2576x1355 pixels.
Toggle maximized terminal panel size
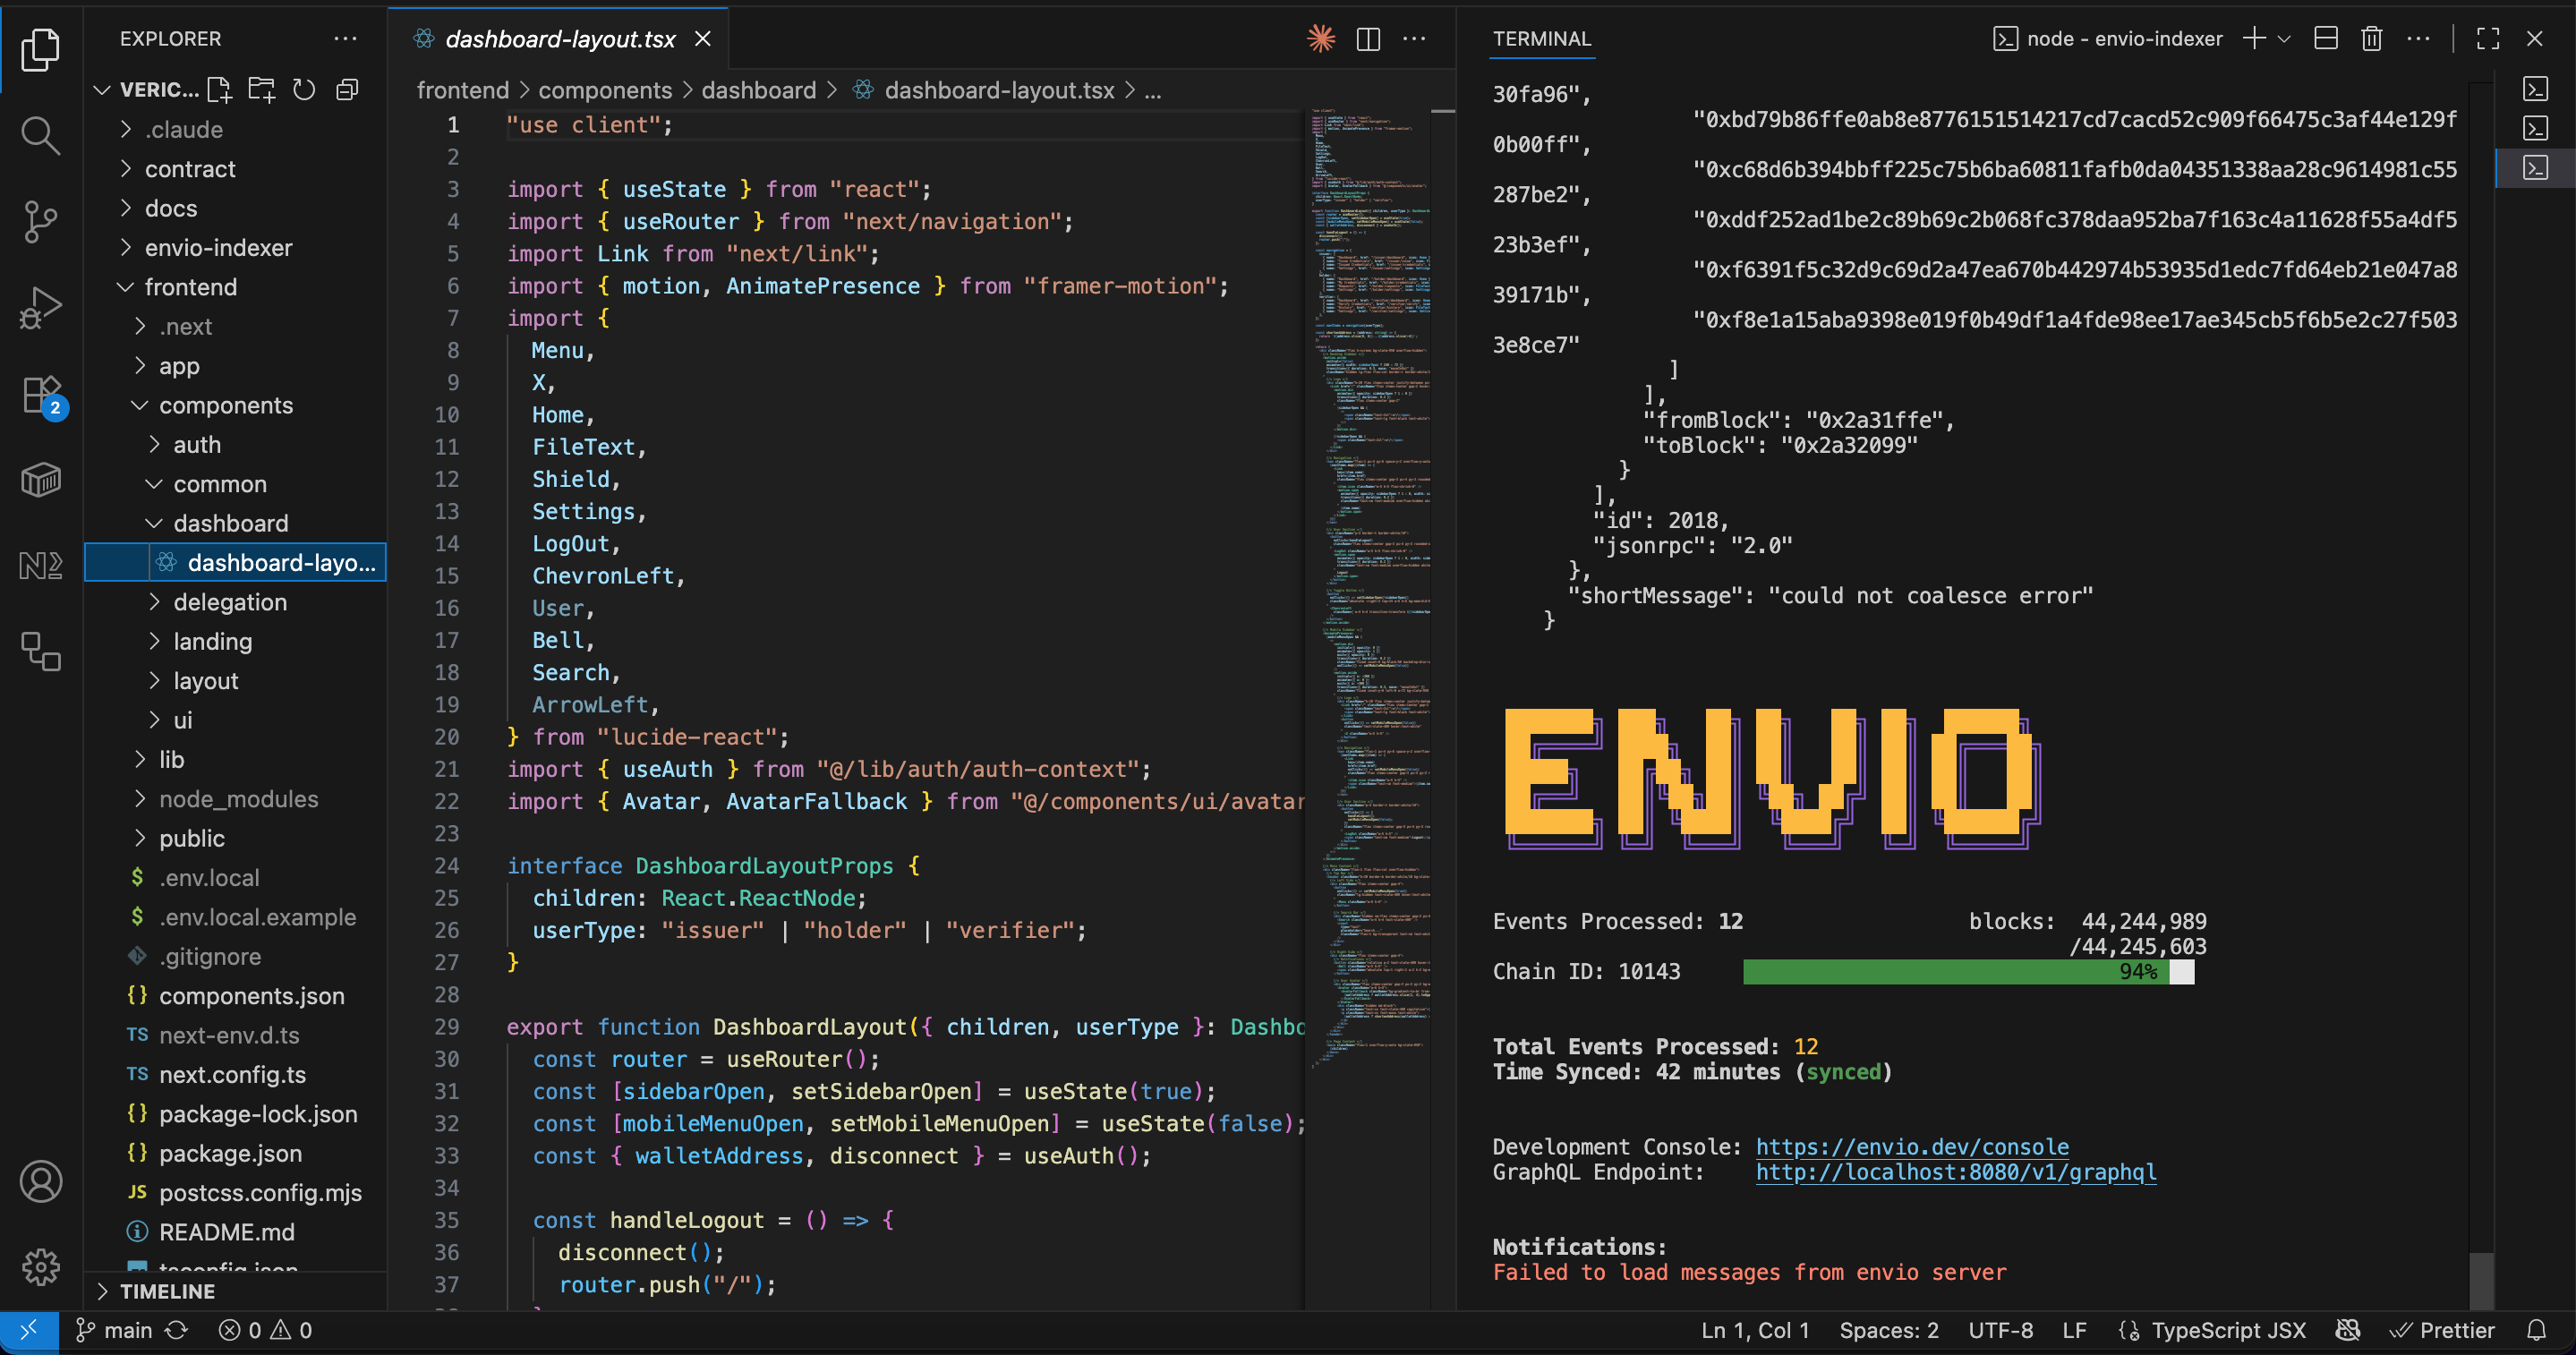(2488, 39)
